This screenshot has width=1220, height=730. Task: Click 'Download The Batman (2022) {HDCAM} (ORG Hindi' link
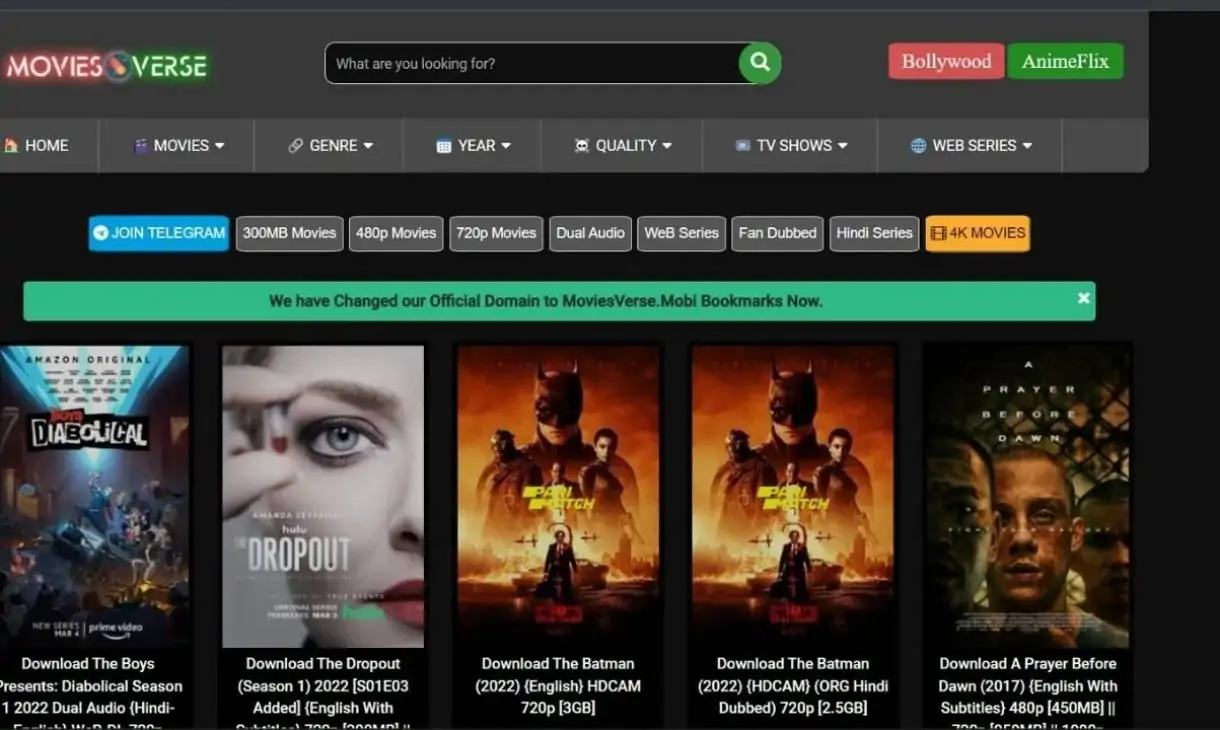793,686
